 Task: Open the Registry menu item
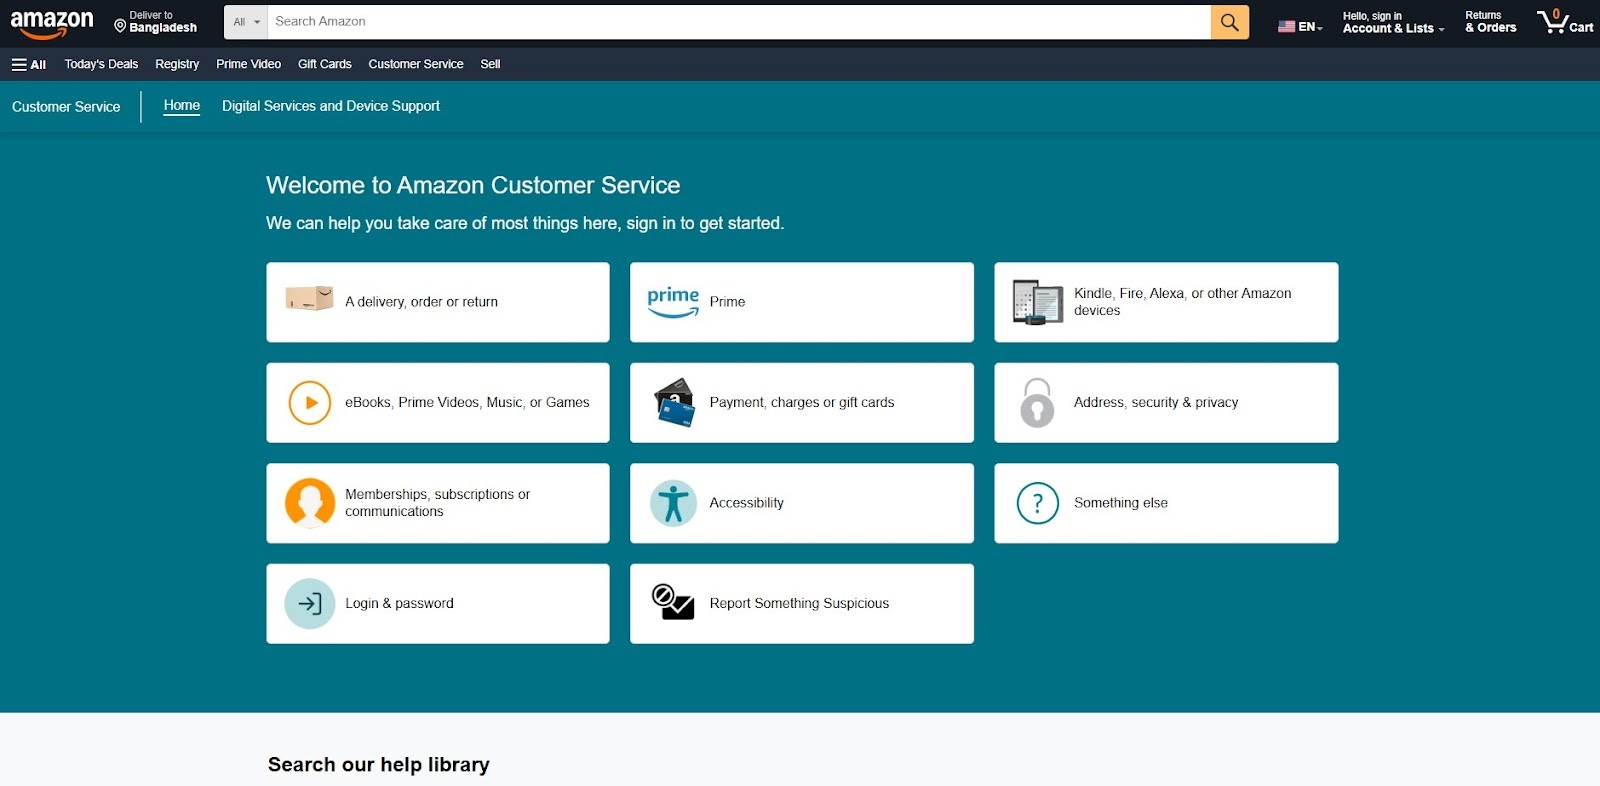tap(177, 64)
